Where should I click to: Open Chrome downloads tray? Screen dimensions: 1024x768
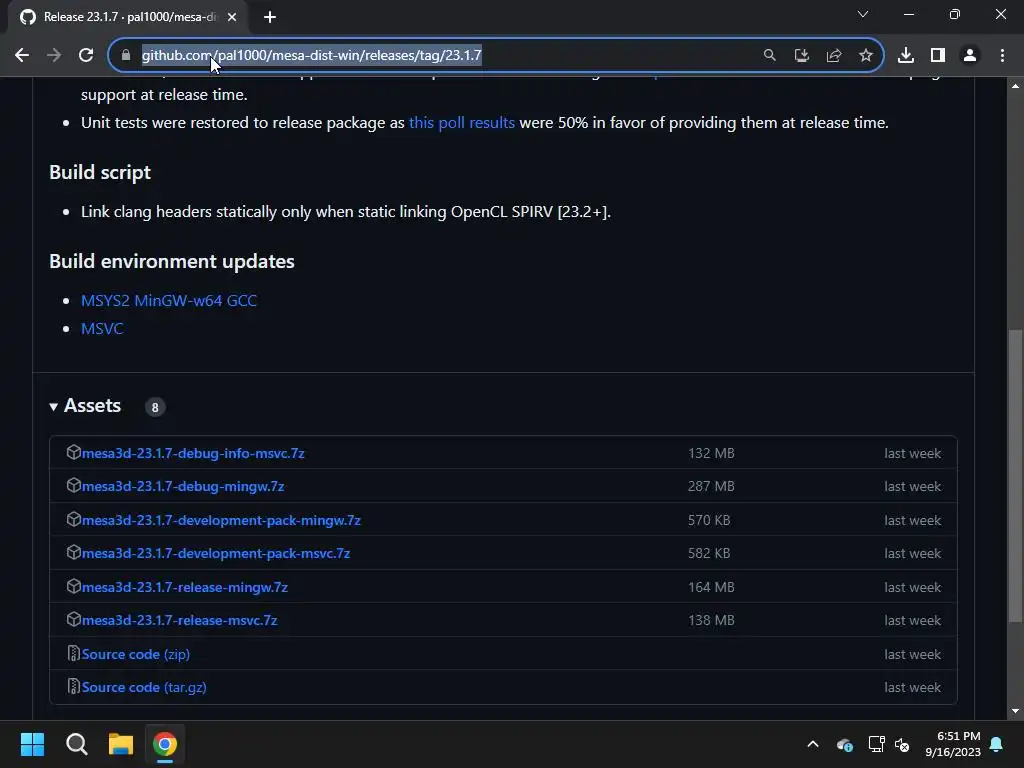pyautogui.click(x=906, y=56)
